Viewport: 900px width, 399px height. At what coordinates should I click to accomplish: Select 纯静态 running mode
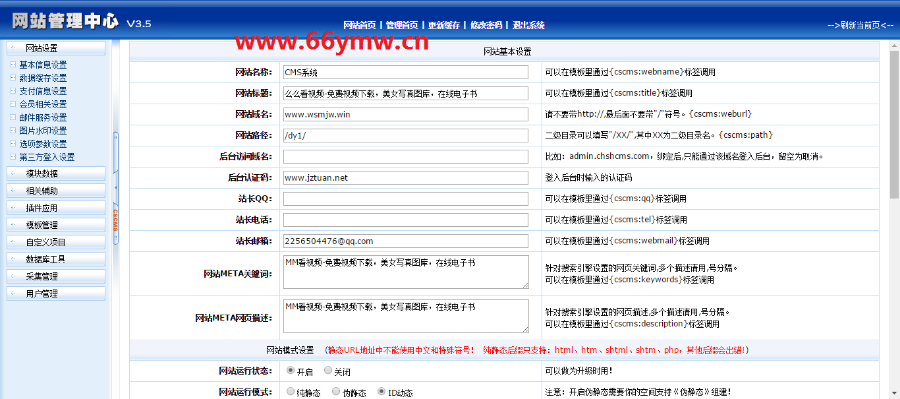click(290, 392)
